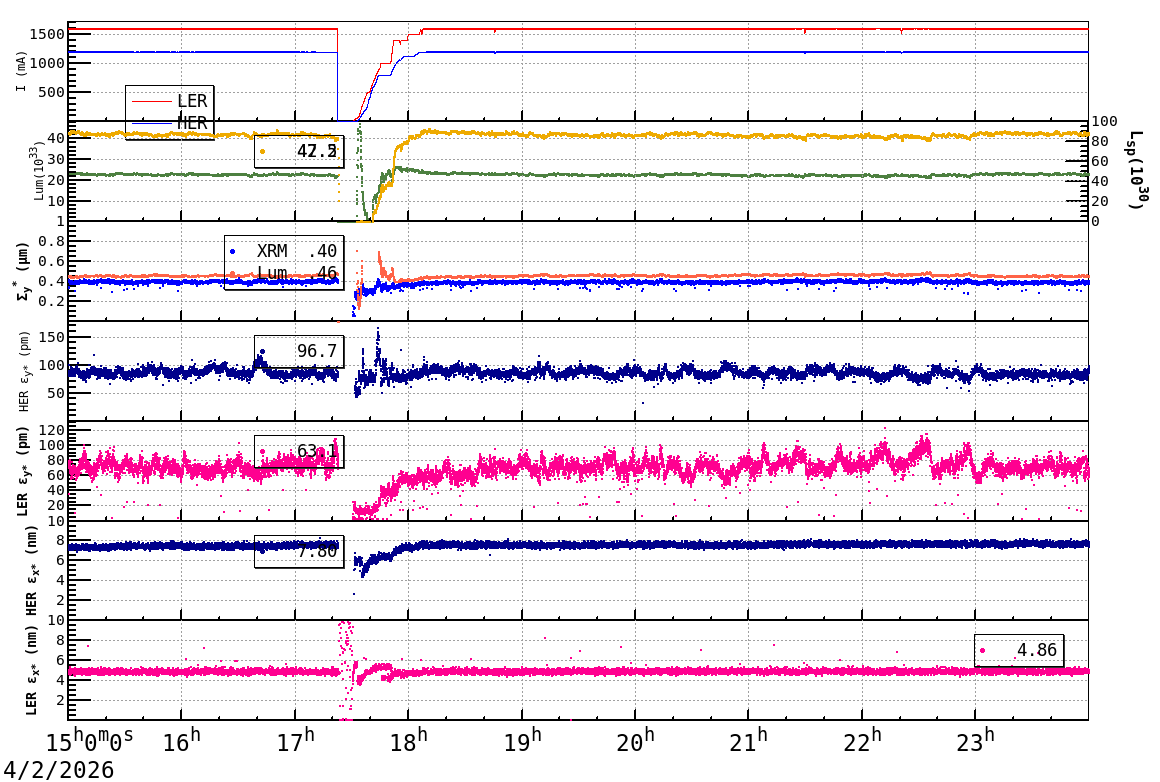Click the 150 tick on HER εy* axis
The width and height of the screenshot is (1160, 782).
pyautogui.click(x=51, y=337)
